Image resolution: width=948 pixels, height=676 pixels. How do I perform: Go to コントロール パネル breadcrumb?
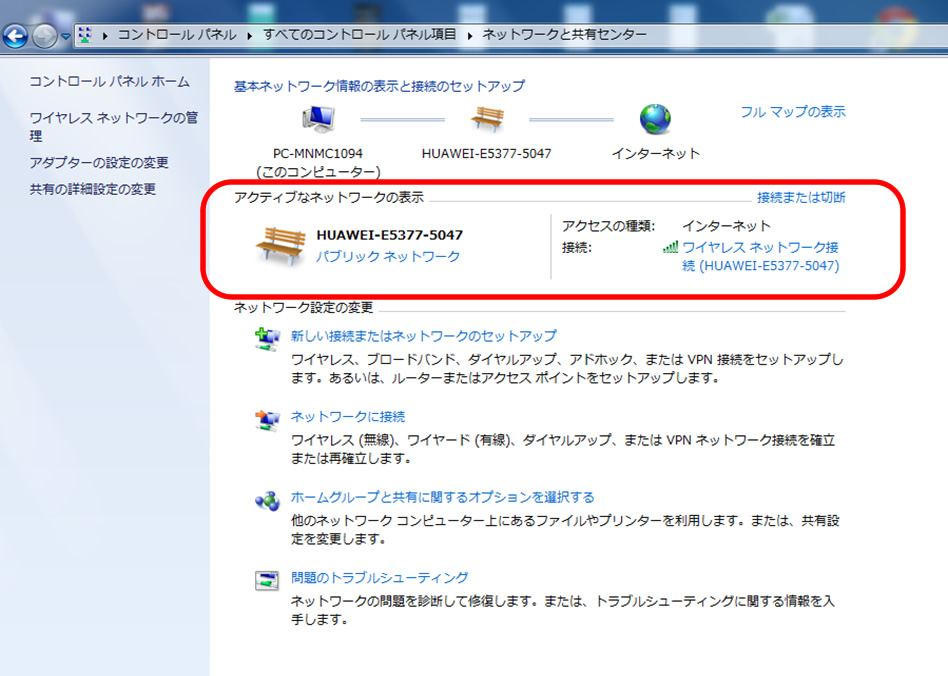(x=177, y=34)
